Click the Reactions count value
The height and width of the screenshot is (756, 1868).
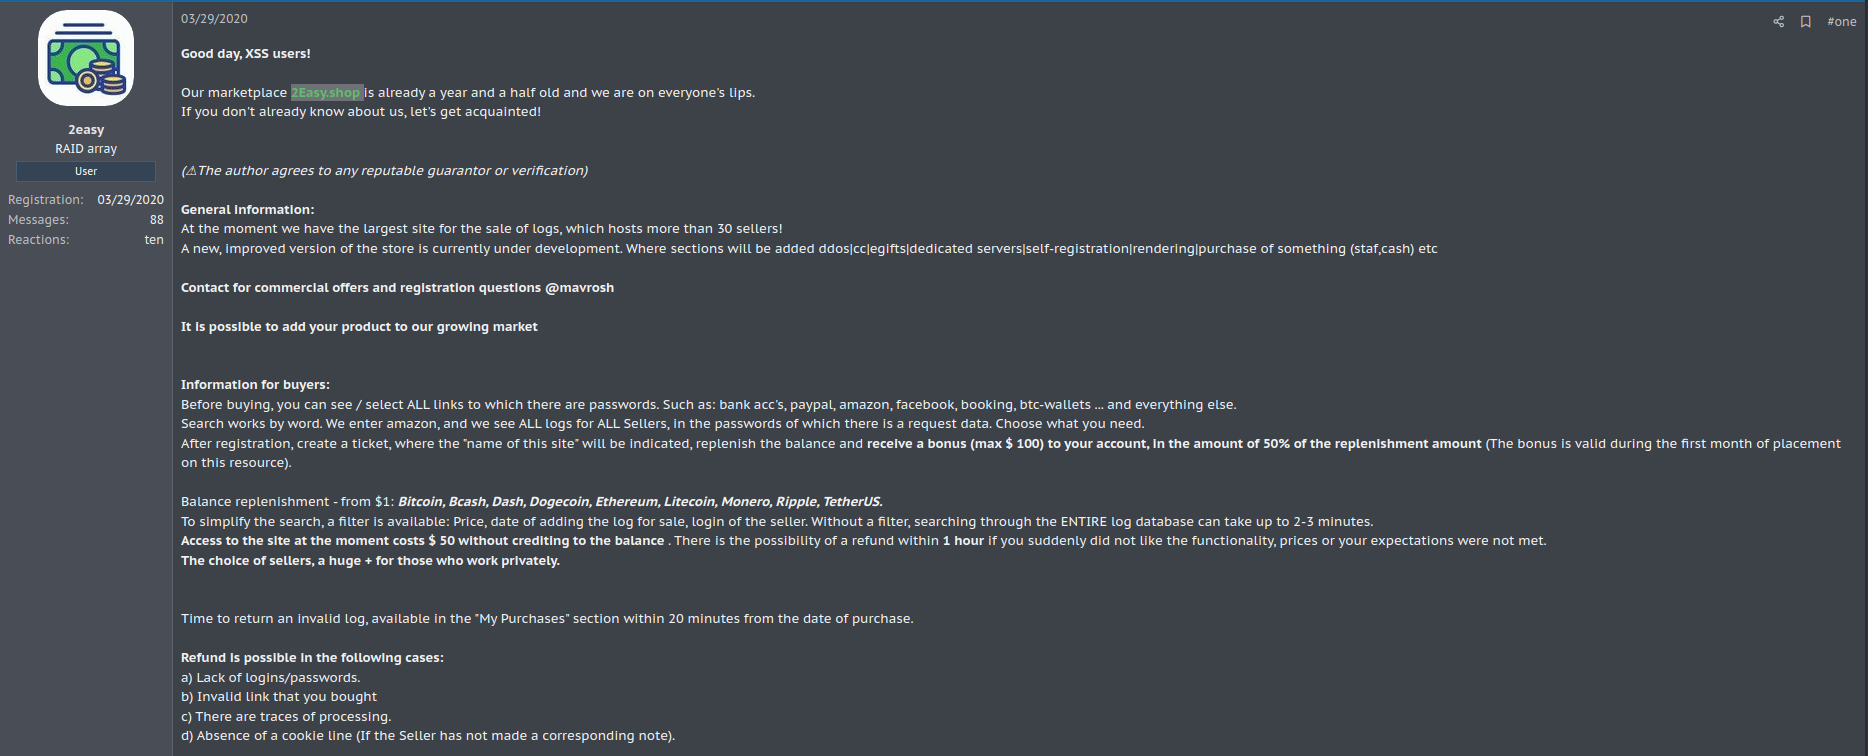153,240
